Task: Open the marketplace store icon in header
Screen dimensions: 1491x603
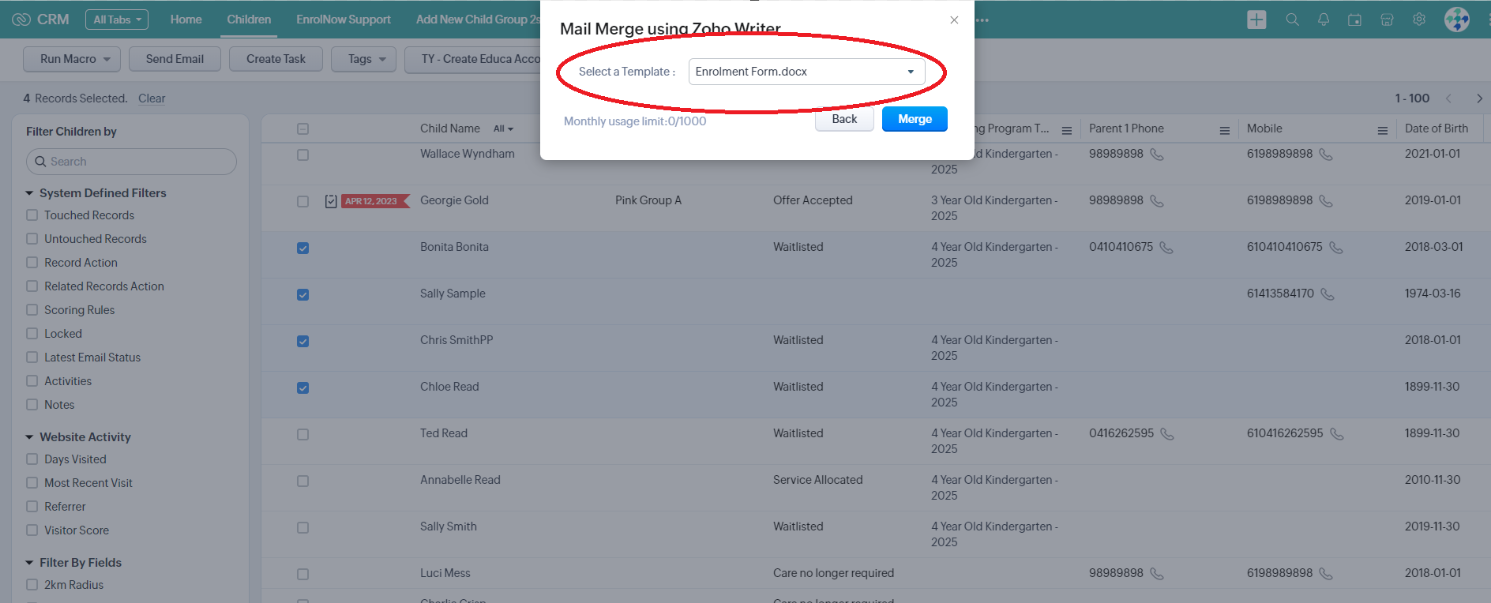Action: click(1387, 19)
